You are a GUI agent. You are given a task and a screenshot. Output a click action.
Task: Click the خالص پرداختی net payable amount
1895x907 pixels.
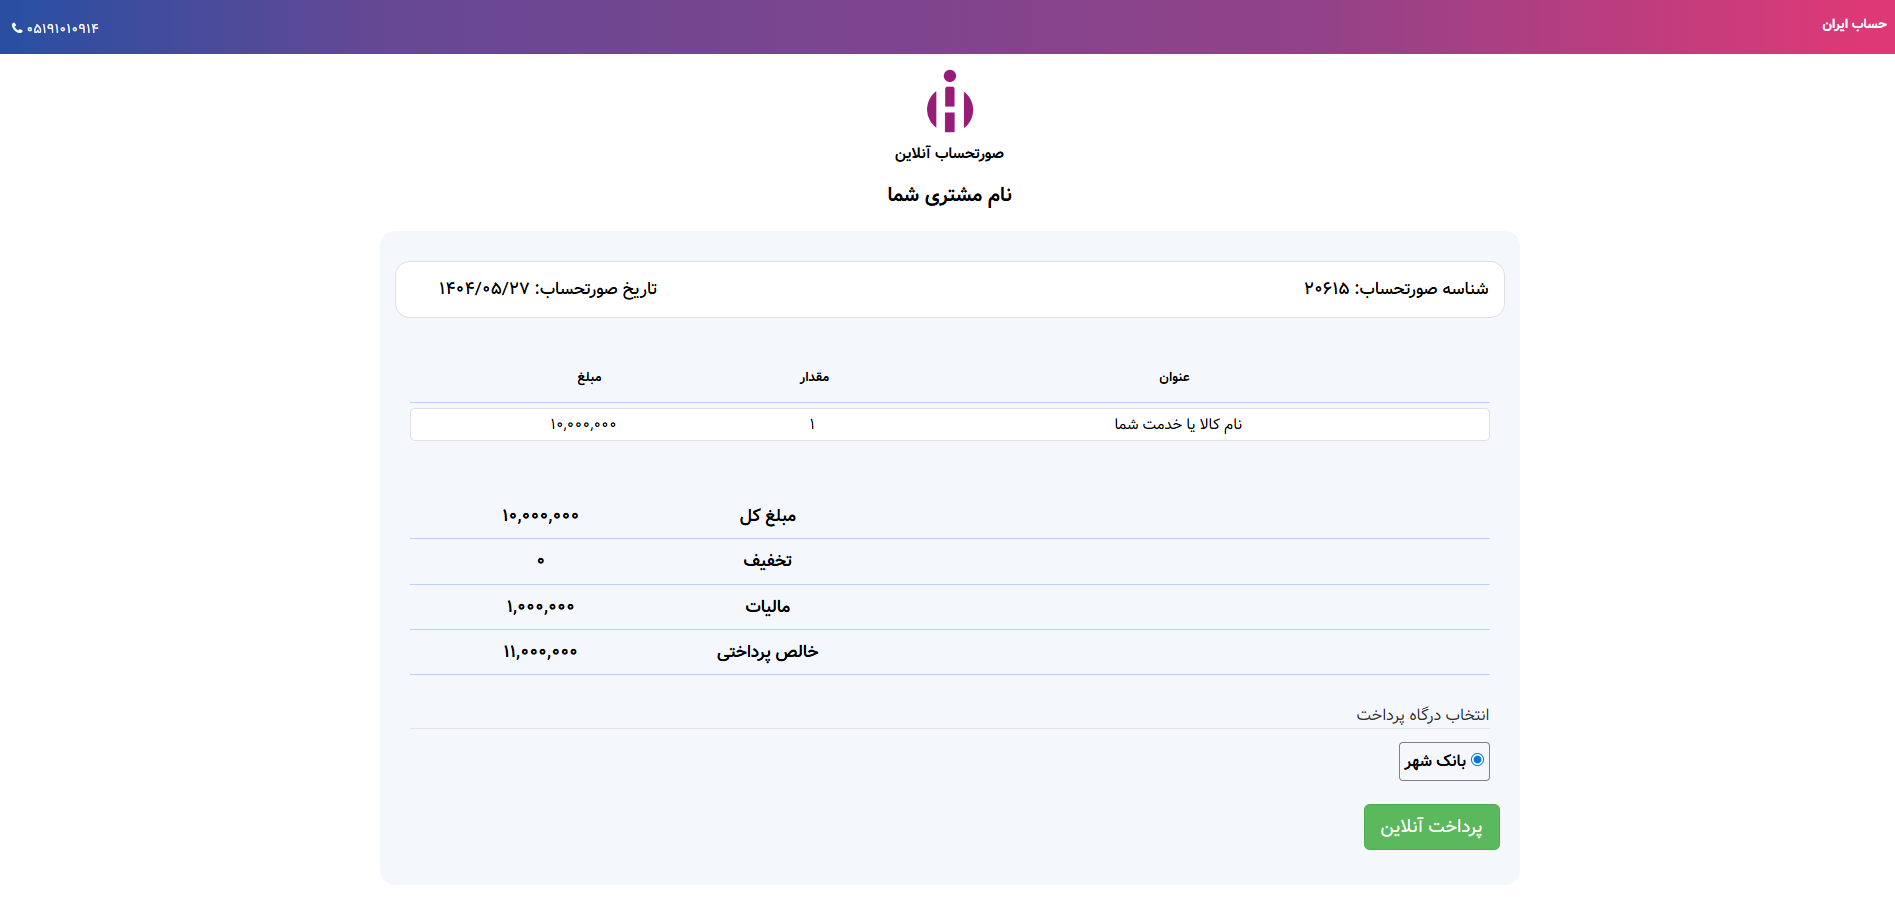coord(541,651)
